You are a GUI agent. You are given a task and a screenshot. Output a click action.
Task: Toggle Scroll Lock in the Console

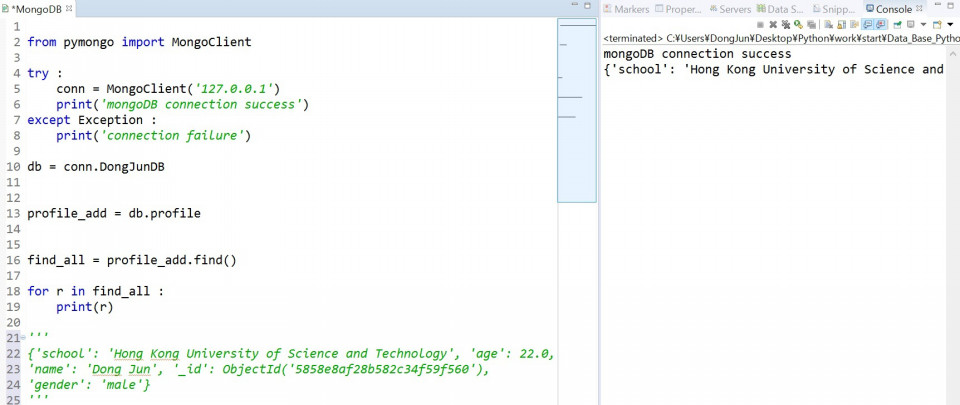841,24
